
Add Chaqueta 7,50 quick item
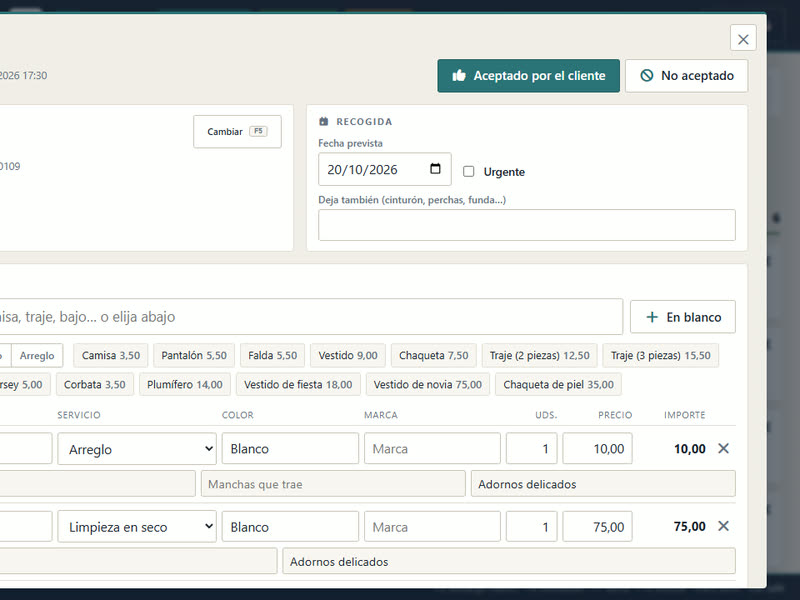coord(434,356)
